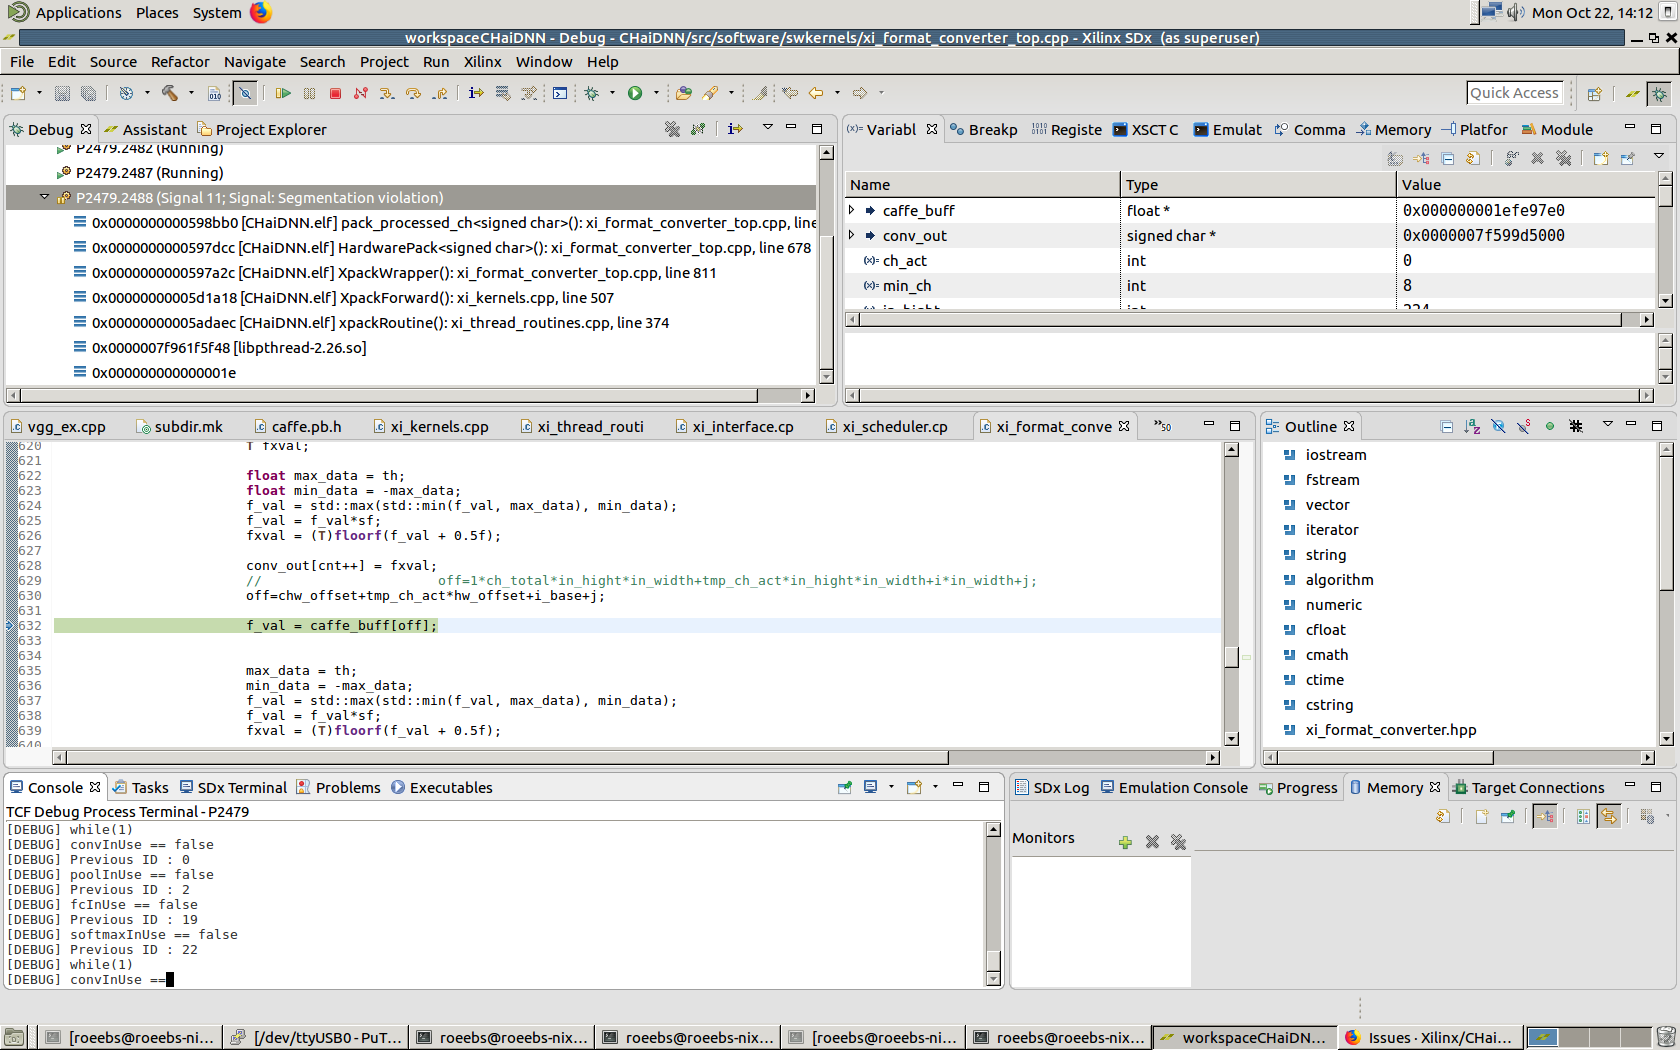Click inside the Quick Access field
This screenshot has height=1050, width=1680.
tap(1515, 92)
